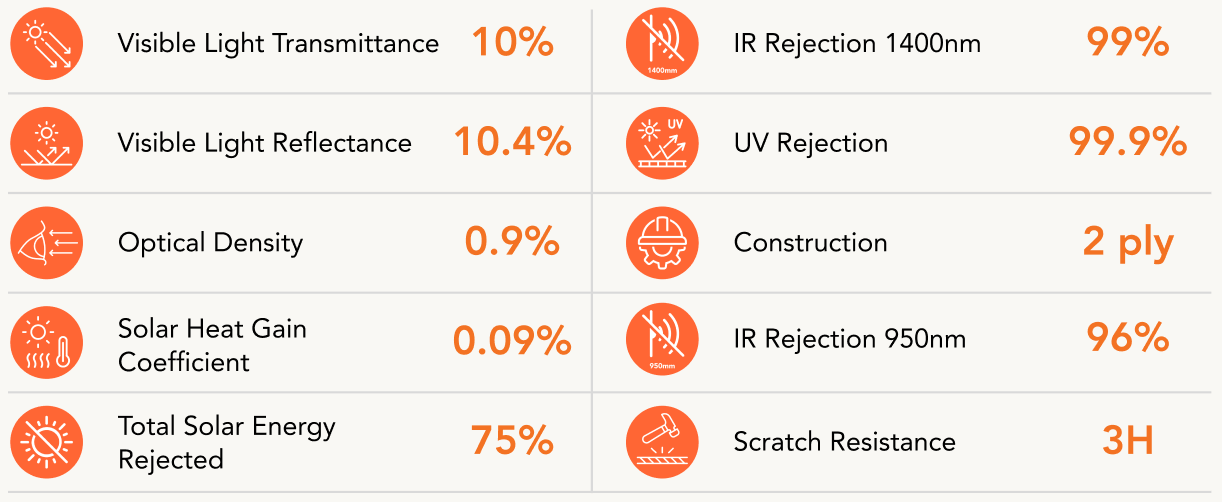
Task: Click the Optical Density eye icon
Action: 47,243
